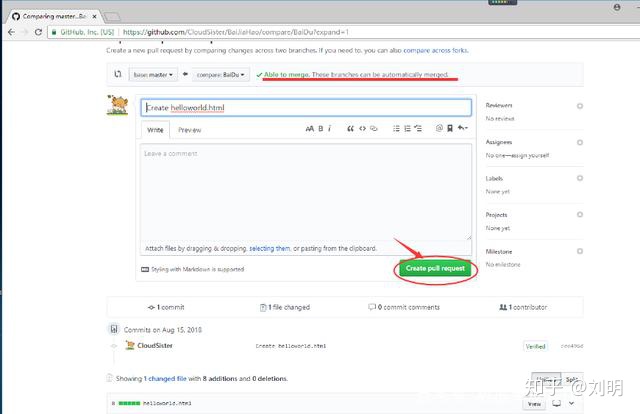This screenshot has width=640, height=414.
Task: Select the '1 contributor' tab
Action: pyautogui.click(x=523, y=307)
